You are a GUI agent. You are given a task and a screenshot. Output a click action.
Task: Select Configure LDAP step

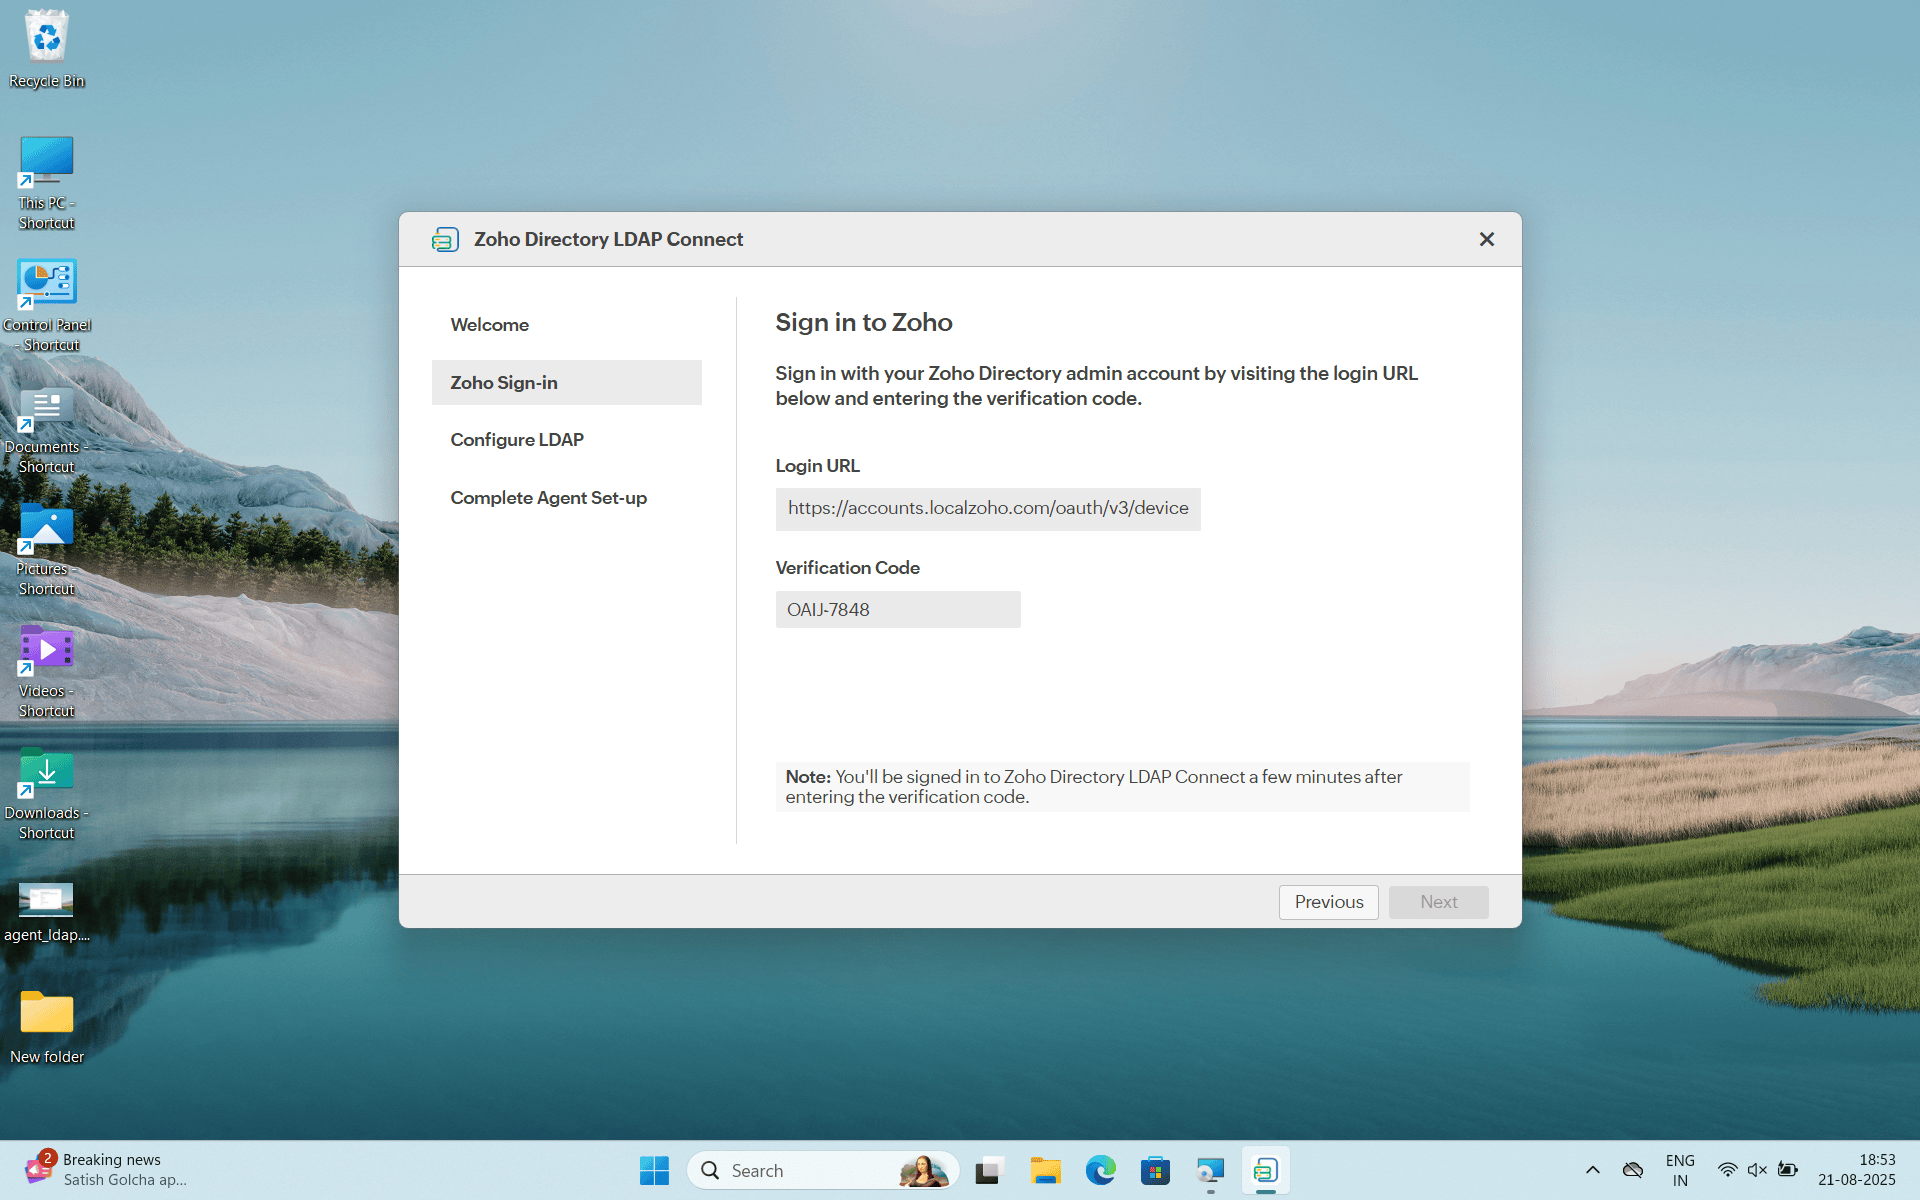516,440
